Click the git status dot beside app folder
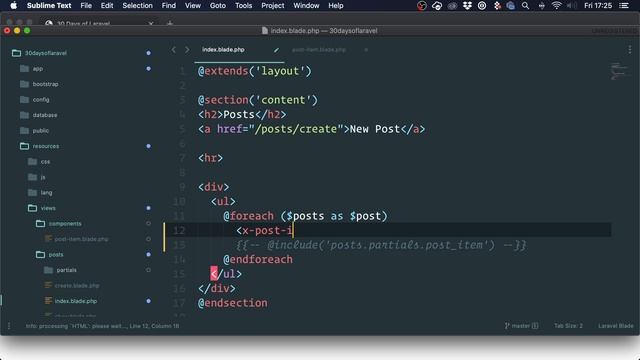This screenshot has height=360, width=640. (149, 69)
